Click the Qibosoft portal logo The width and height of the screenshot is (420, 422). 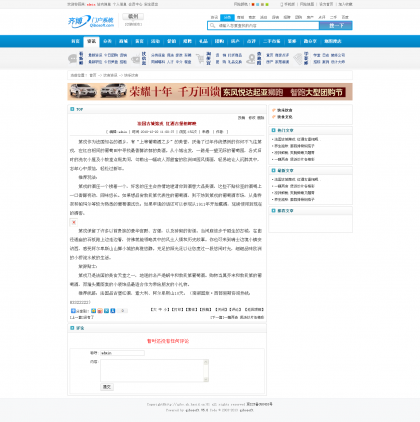[91, 21]
